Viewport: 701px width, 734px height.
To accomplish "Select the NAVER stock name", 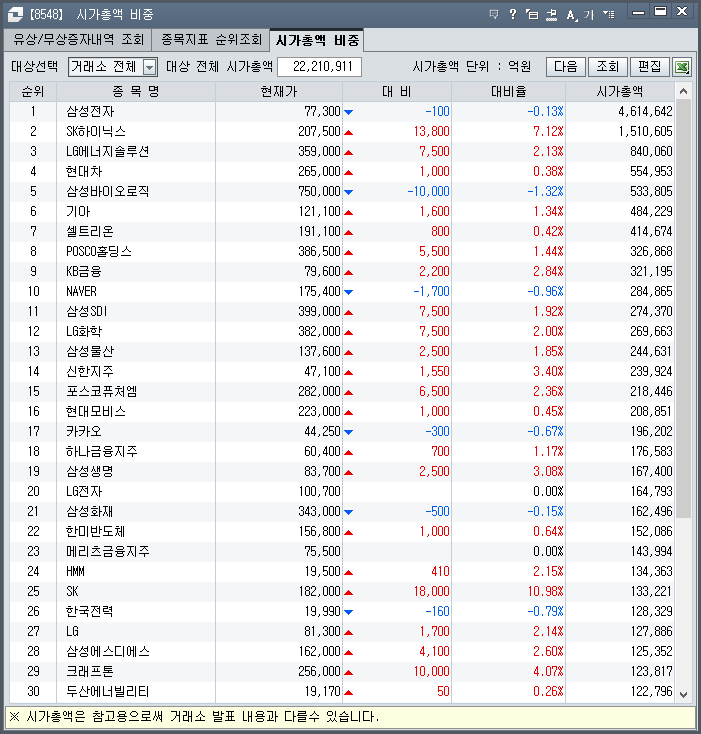I will pyautogui.click(x=81, y=292).
